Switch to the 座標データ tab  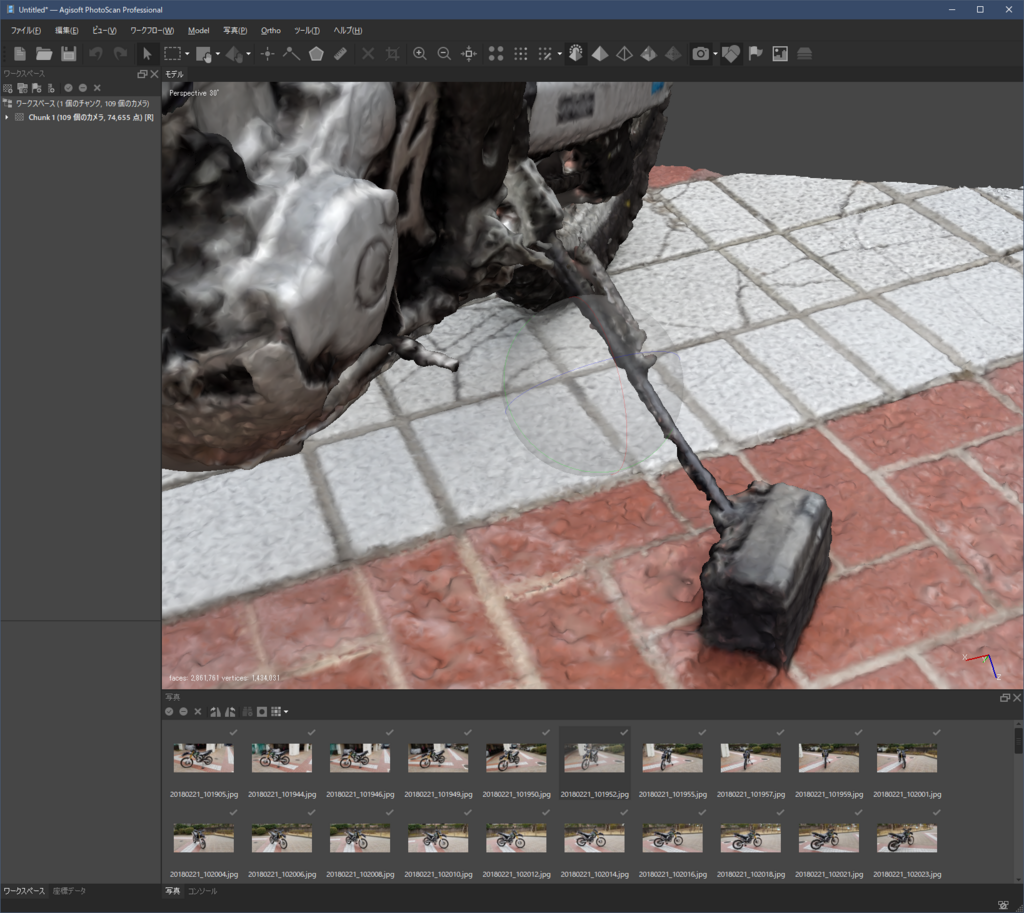pyautogui.click(x=69, y=891)
